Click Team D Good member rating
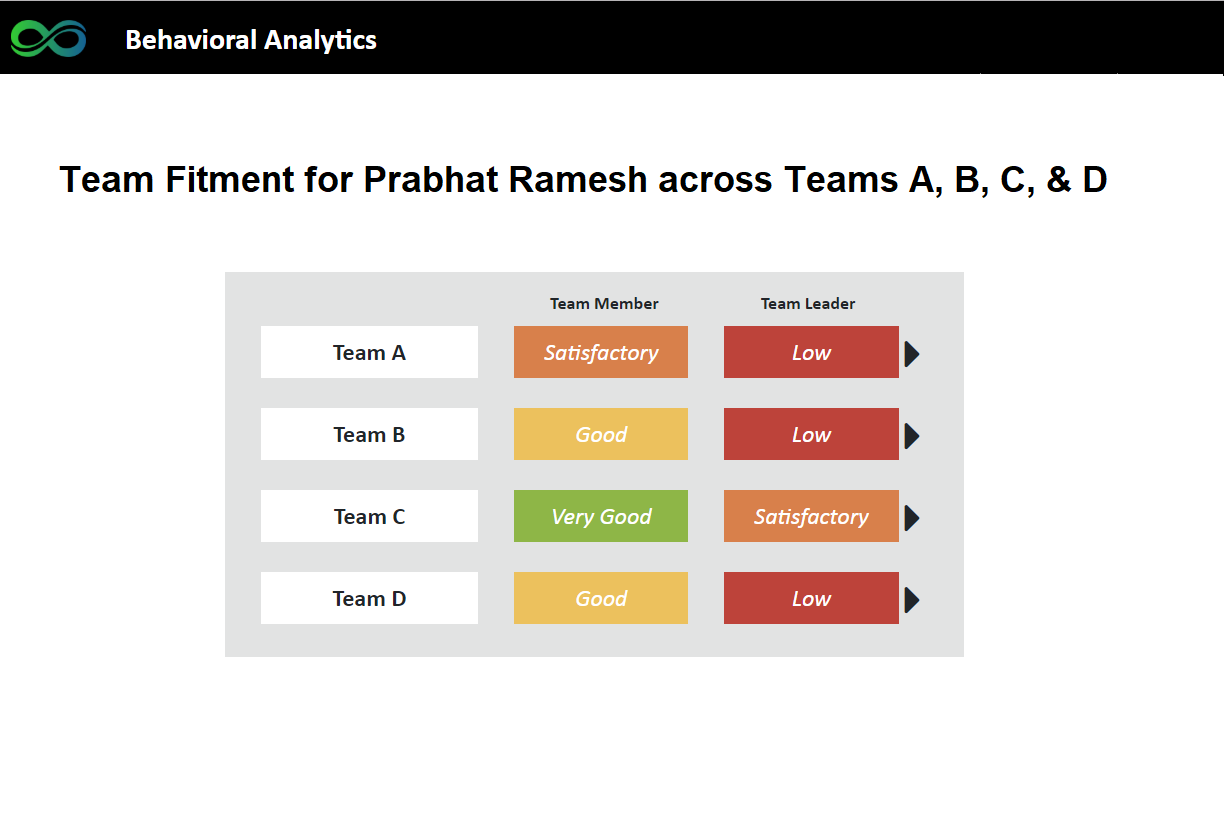The width and height of the screenshot is (1224, 833). click(601, 598)
